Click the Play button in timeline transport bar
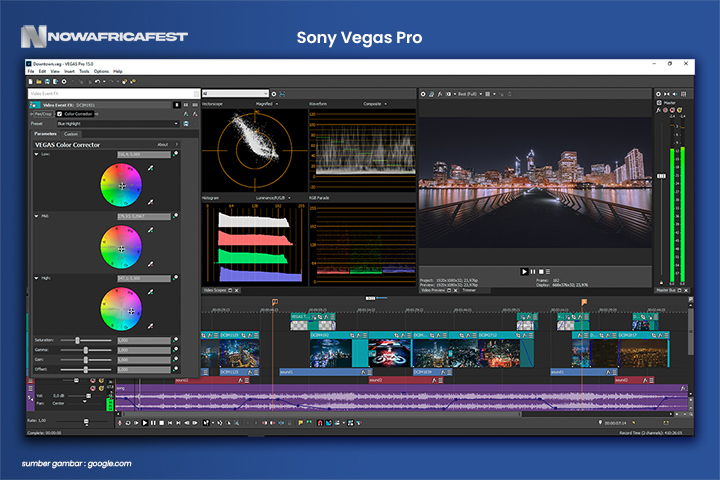The height and width of the screenshot is (480, 720). [x=145, y=423]
